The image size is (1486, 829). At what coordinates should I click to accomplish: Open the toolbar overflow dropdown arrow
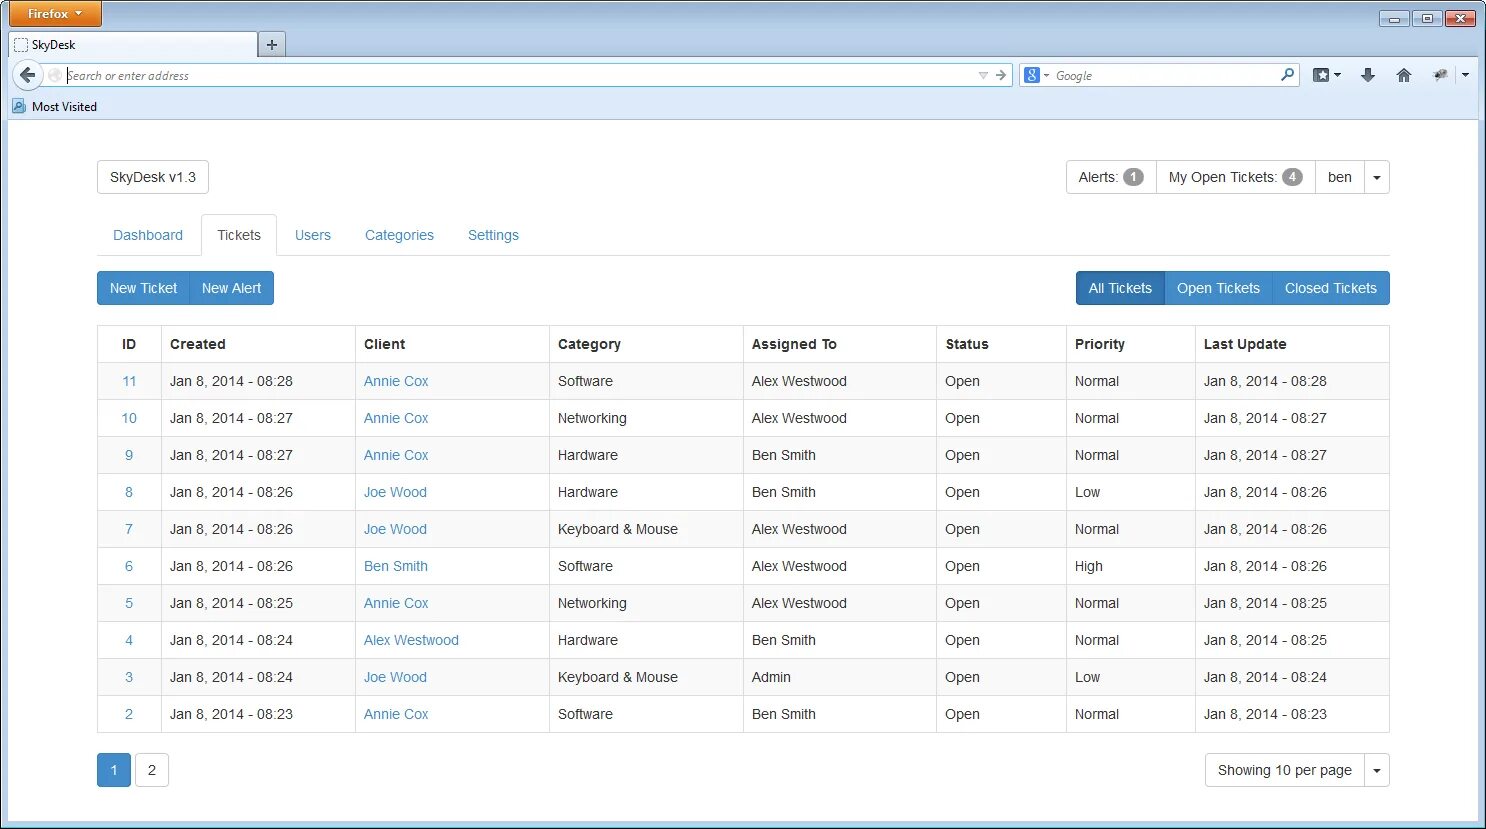1465,75
